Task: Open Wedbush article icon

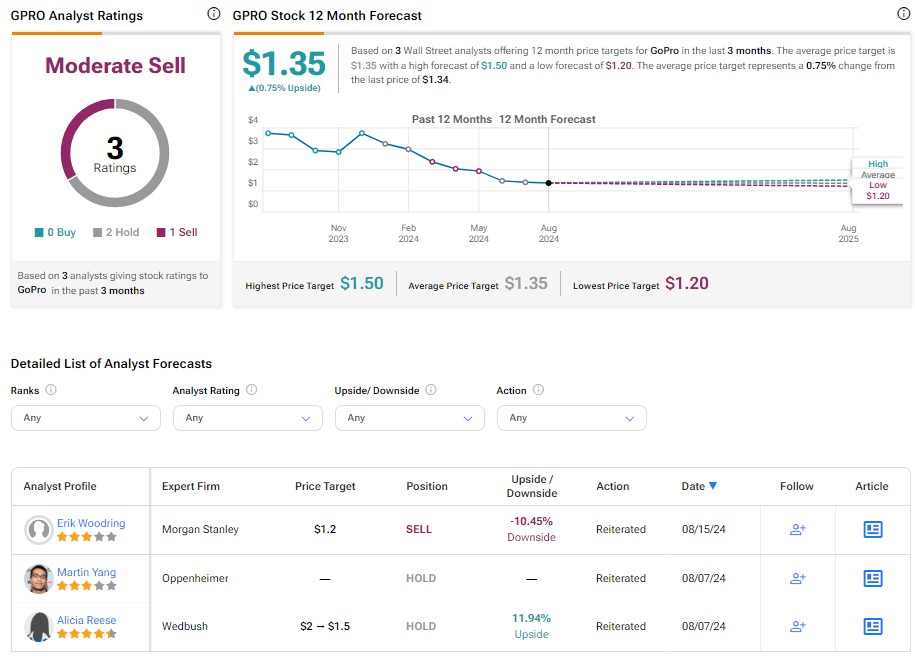Action: click(872, 626)
